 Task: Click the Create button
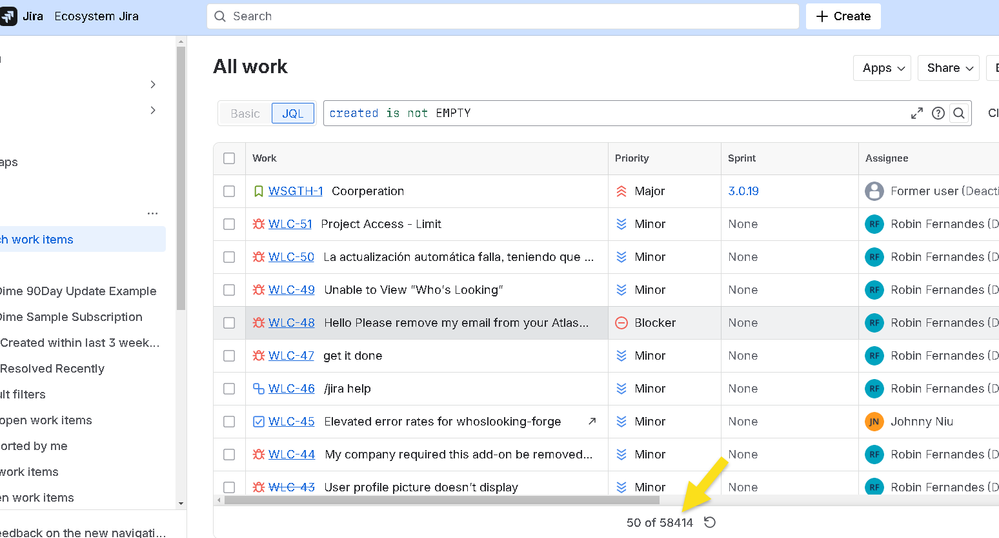(844, 17)
